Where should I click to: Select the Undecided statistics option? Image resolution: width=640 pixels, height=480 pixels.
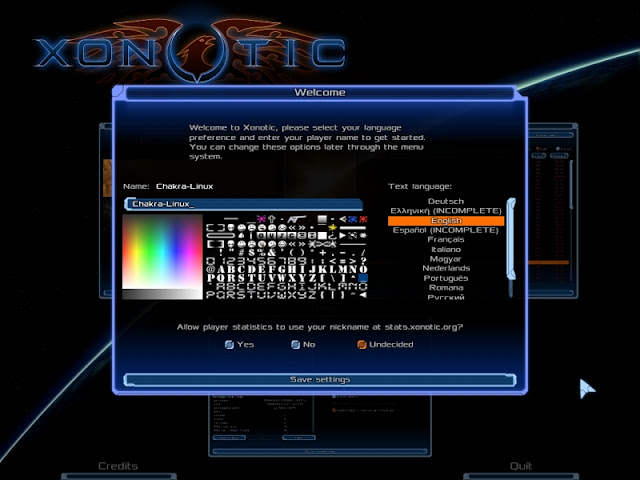tap(385, 344)
